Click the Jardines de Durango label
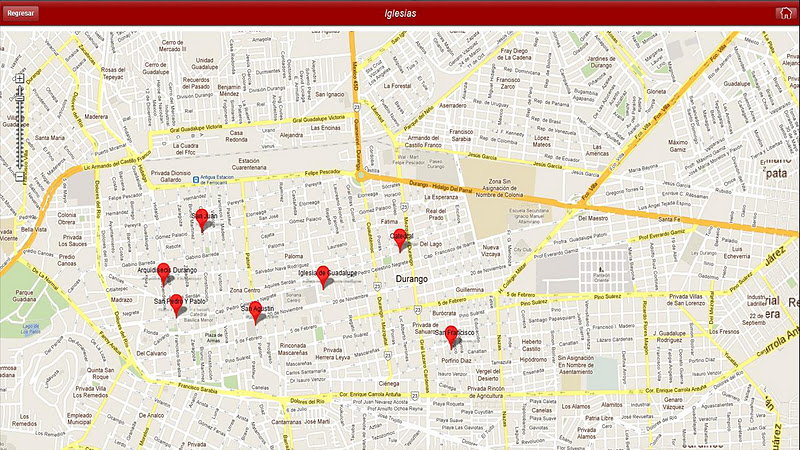The width and height of the screenshot is (800, 450). (601, 62)
